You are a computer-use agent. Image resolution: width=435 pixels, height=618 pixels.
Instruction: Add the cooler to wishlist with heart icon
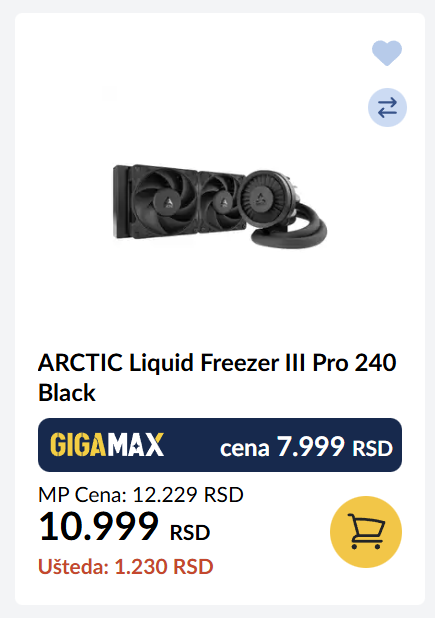point(387,52)
